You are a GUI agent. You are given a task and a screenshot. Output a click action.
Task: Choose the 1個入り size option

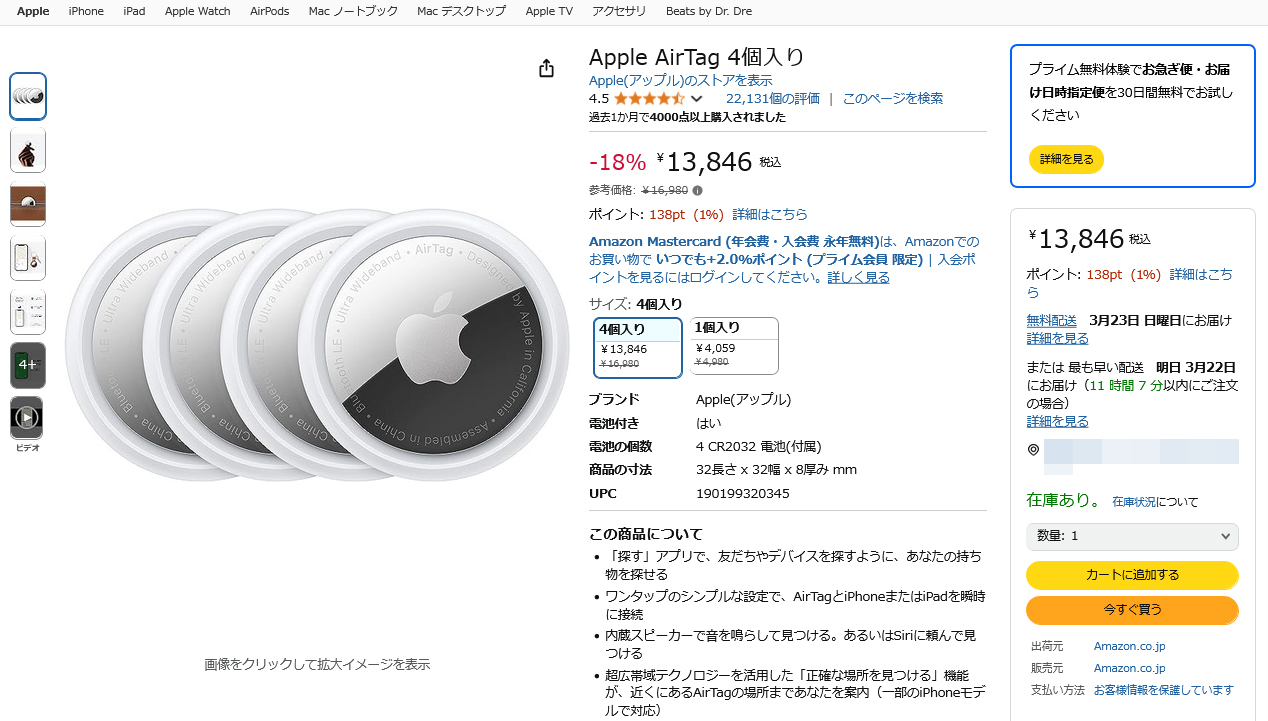coord(733,345)
